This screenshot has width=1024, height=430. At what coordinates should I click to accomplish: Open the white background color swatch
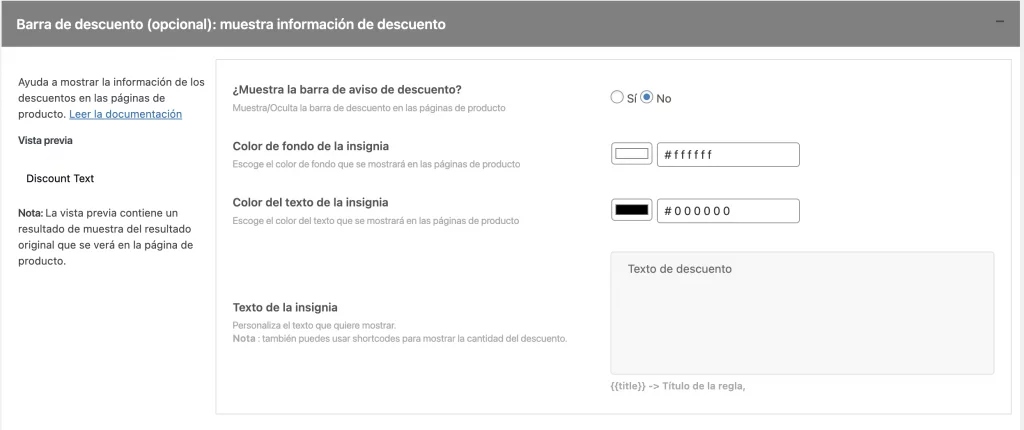[631, 155]
